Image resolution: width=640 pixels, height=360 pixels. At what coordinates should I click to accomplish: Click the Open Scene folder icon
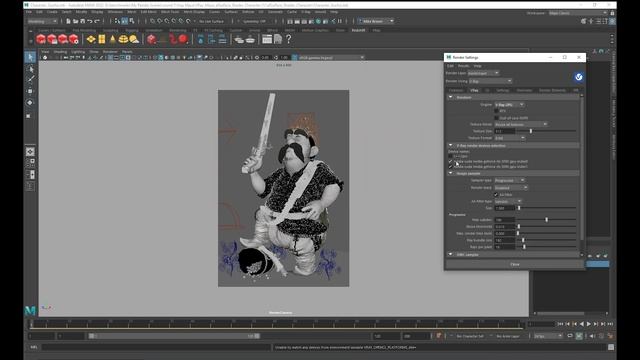76,21
